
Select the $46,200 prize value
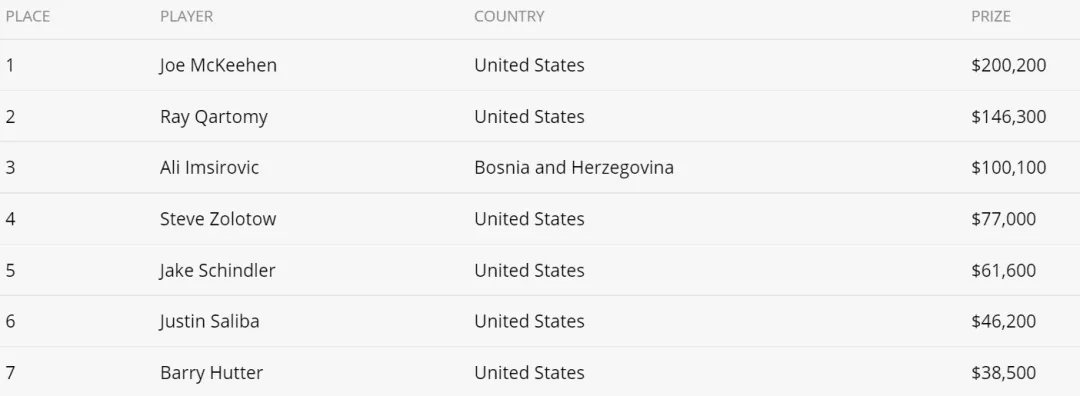point(1004,322)
